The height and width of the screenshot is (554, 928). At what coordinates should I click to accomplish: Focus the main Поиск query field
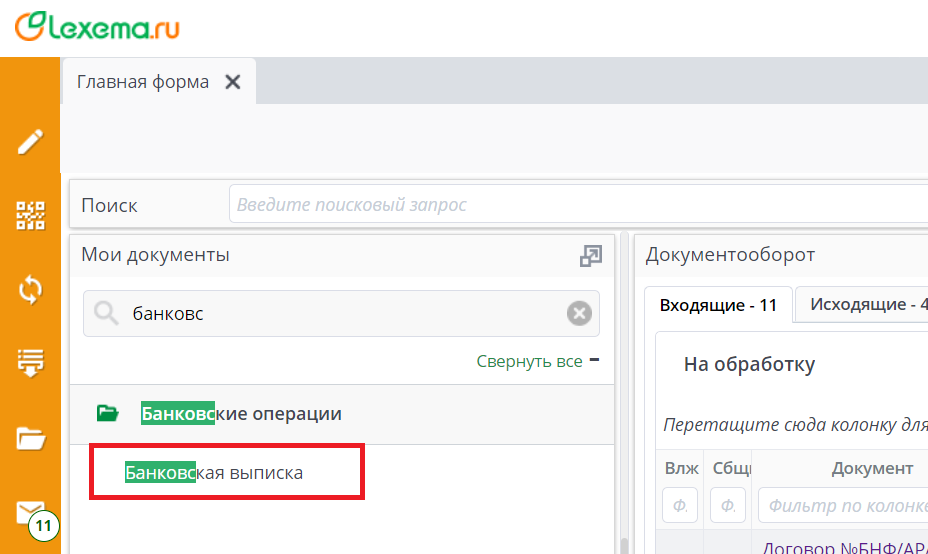578,205
